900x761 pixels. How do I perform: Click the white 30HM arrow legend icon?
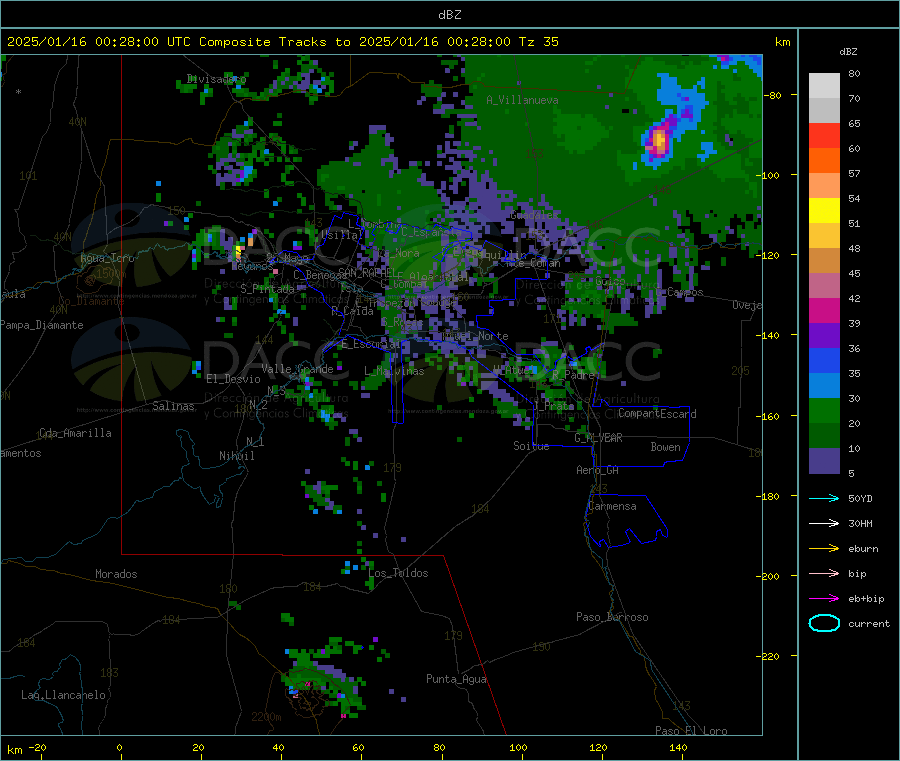(824, 523)
